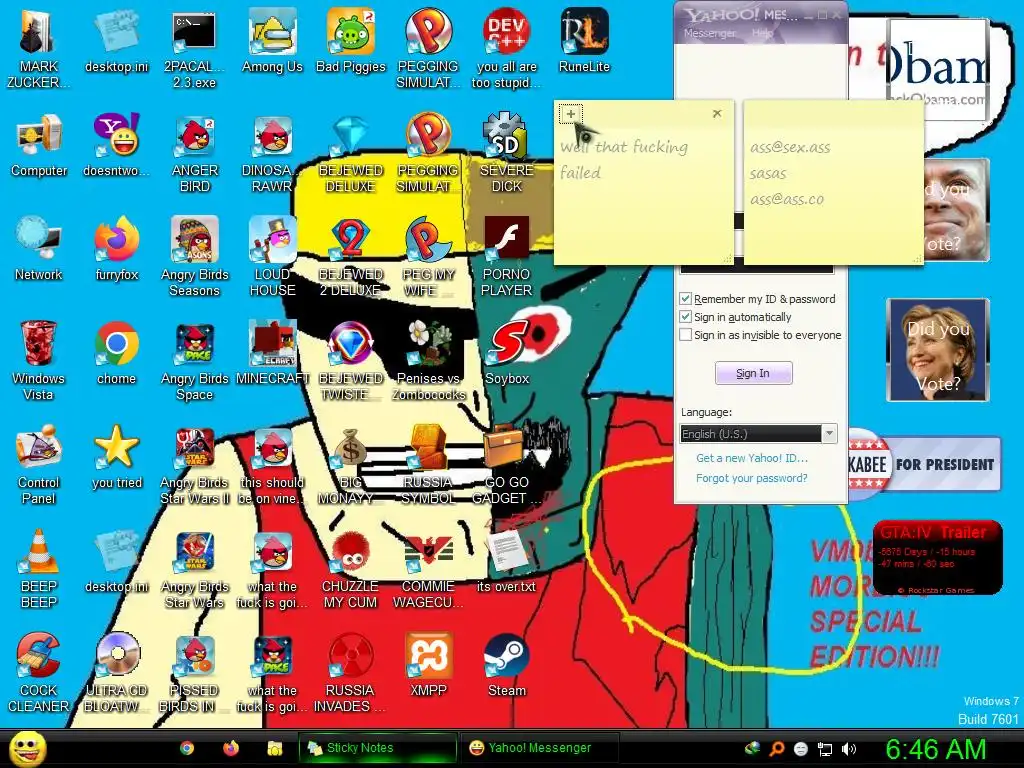The width and height of the screenshot is (1024, 768).
Task: Add new sticky note with plus button
Action: pyautogui.click(x=571, y=114)
